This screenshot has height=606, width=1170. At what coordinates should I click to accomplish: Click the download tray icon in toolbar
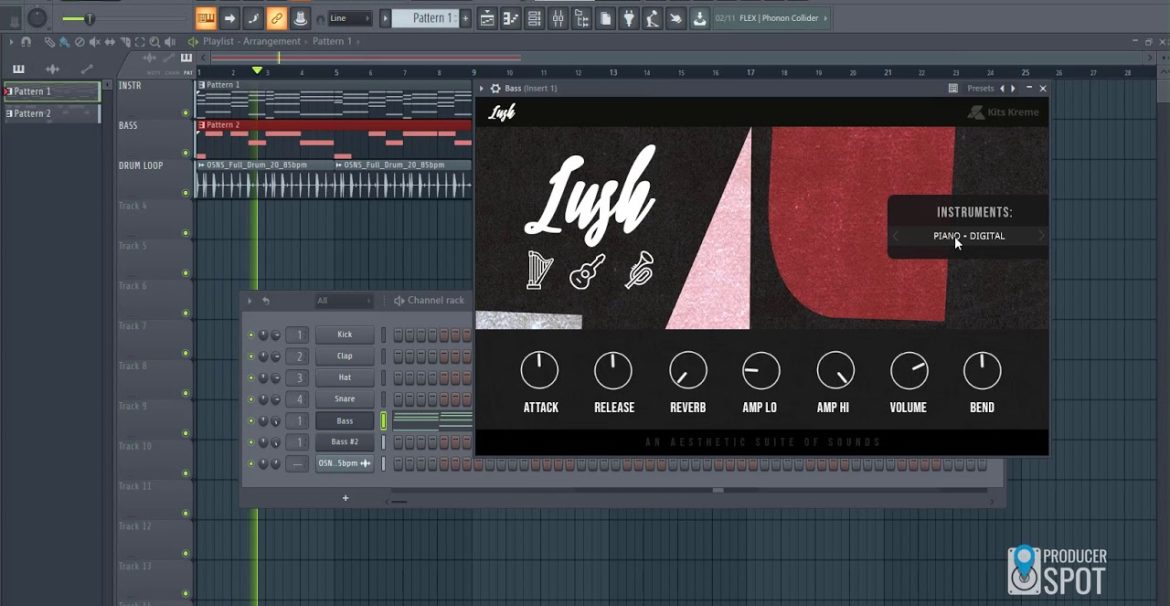[700, 19]
